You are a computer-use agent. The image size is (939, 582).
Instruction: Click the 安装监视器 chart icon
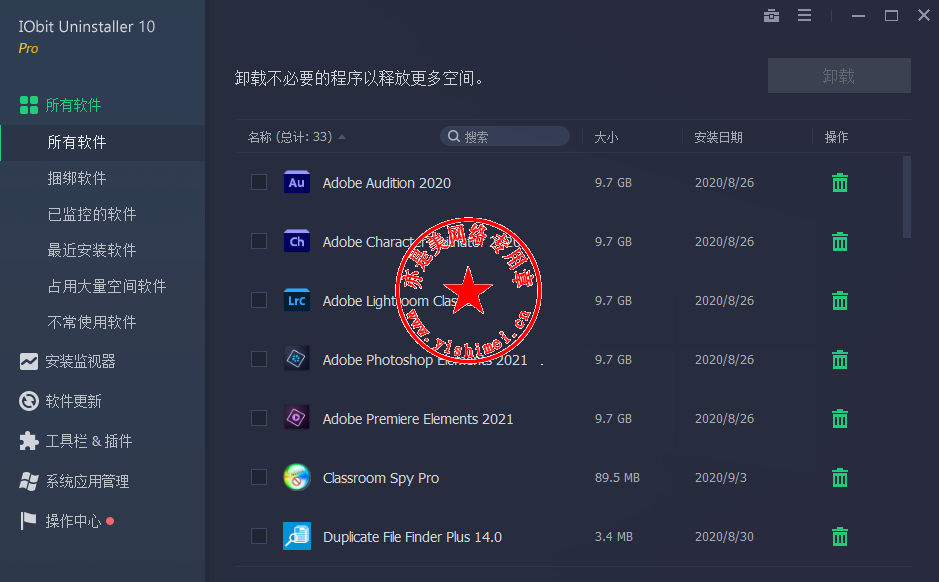click(29, 361)
